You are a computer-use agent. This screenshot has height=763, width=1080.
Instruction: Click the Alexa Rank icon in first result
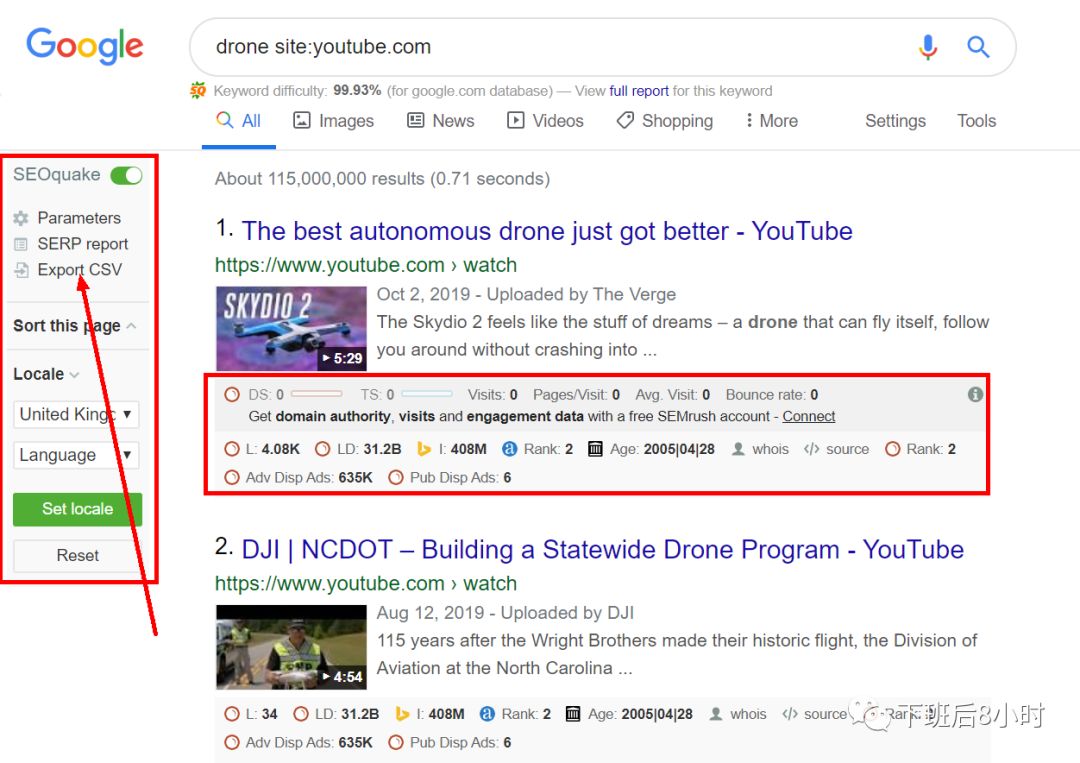(x=509, y=449)
